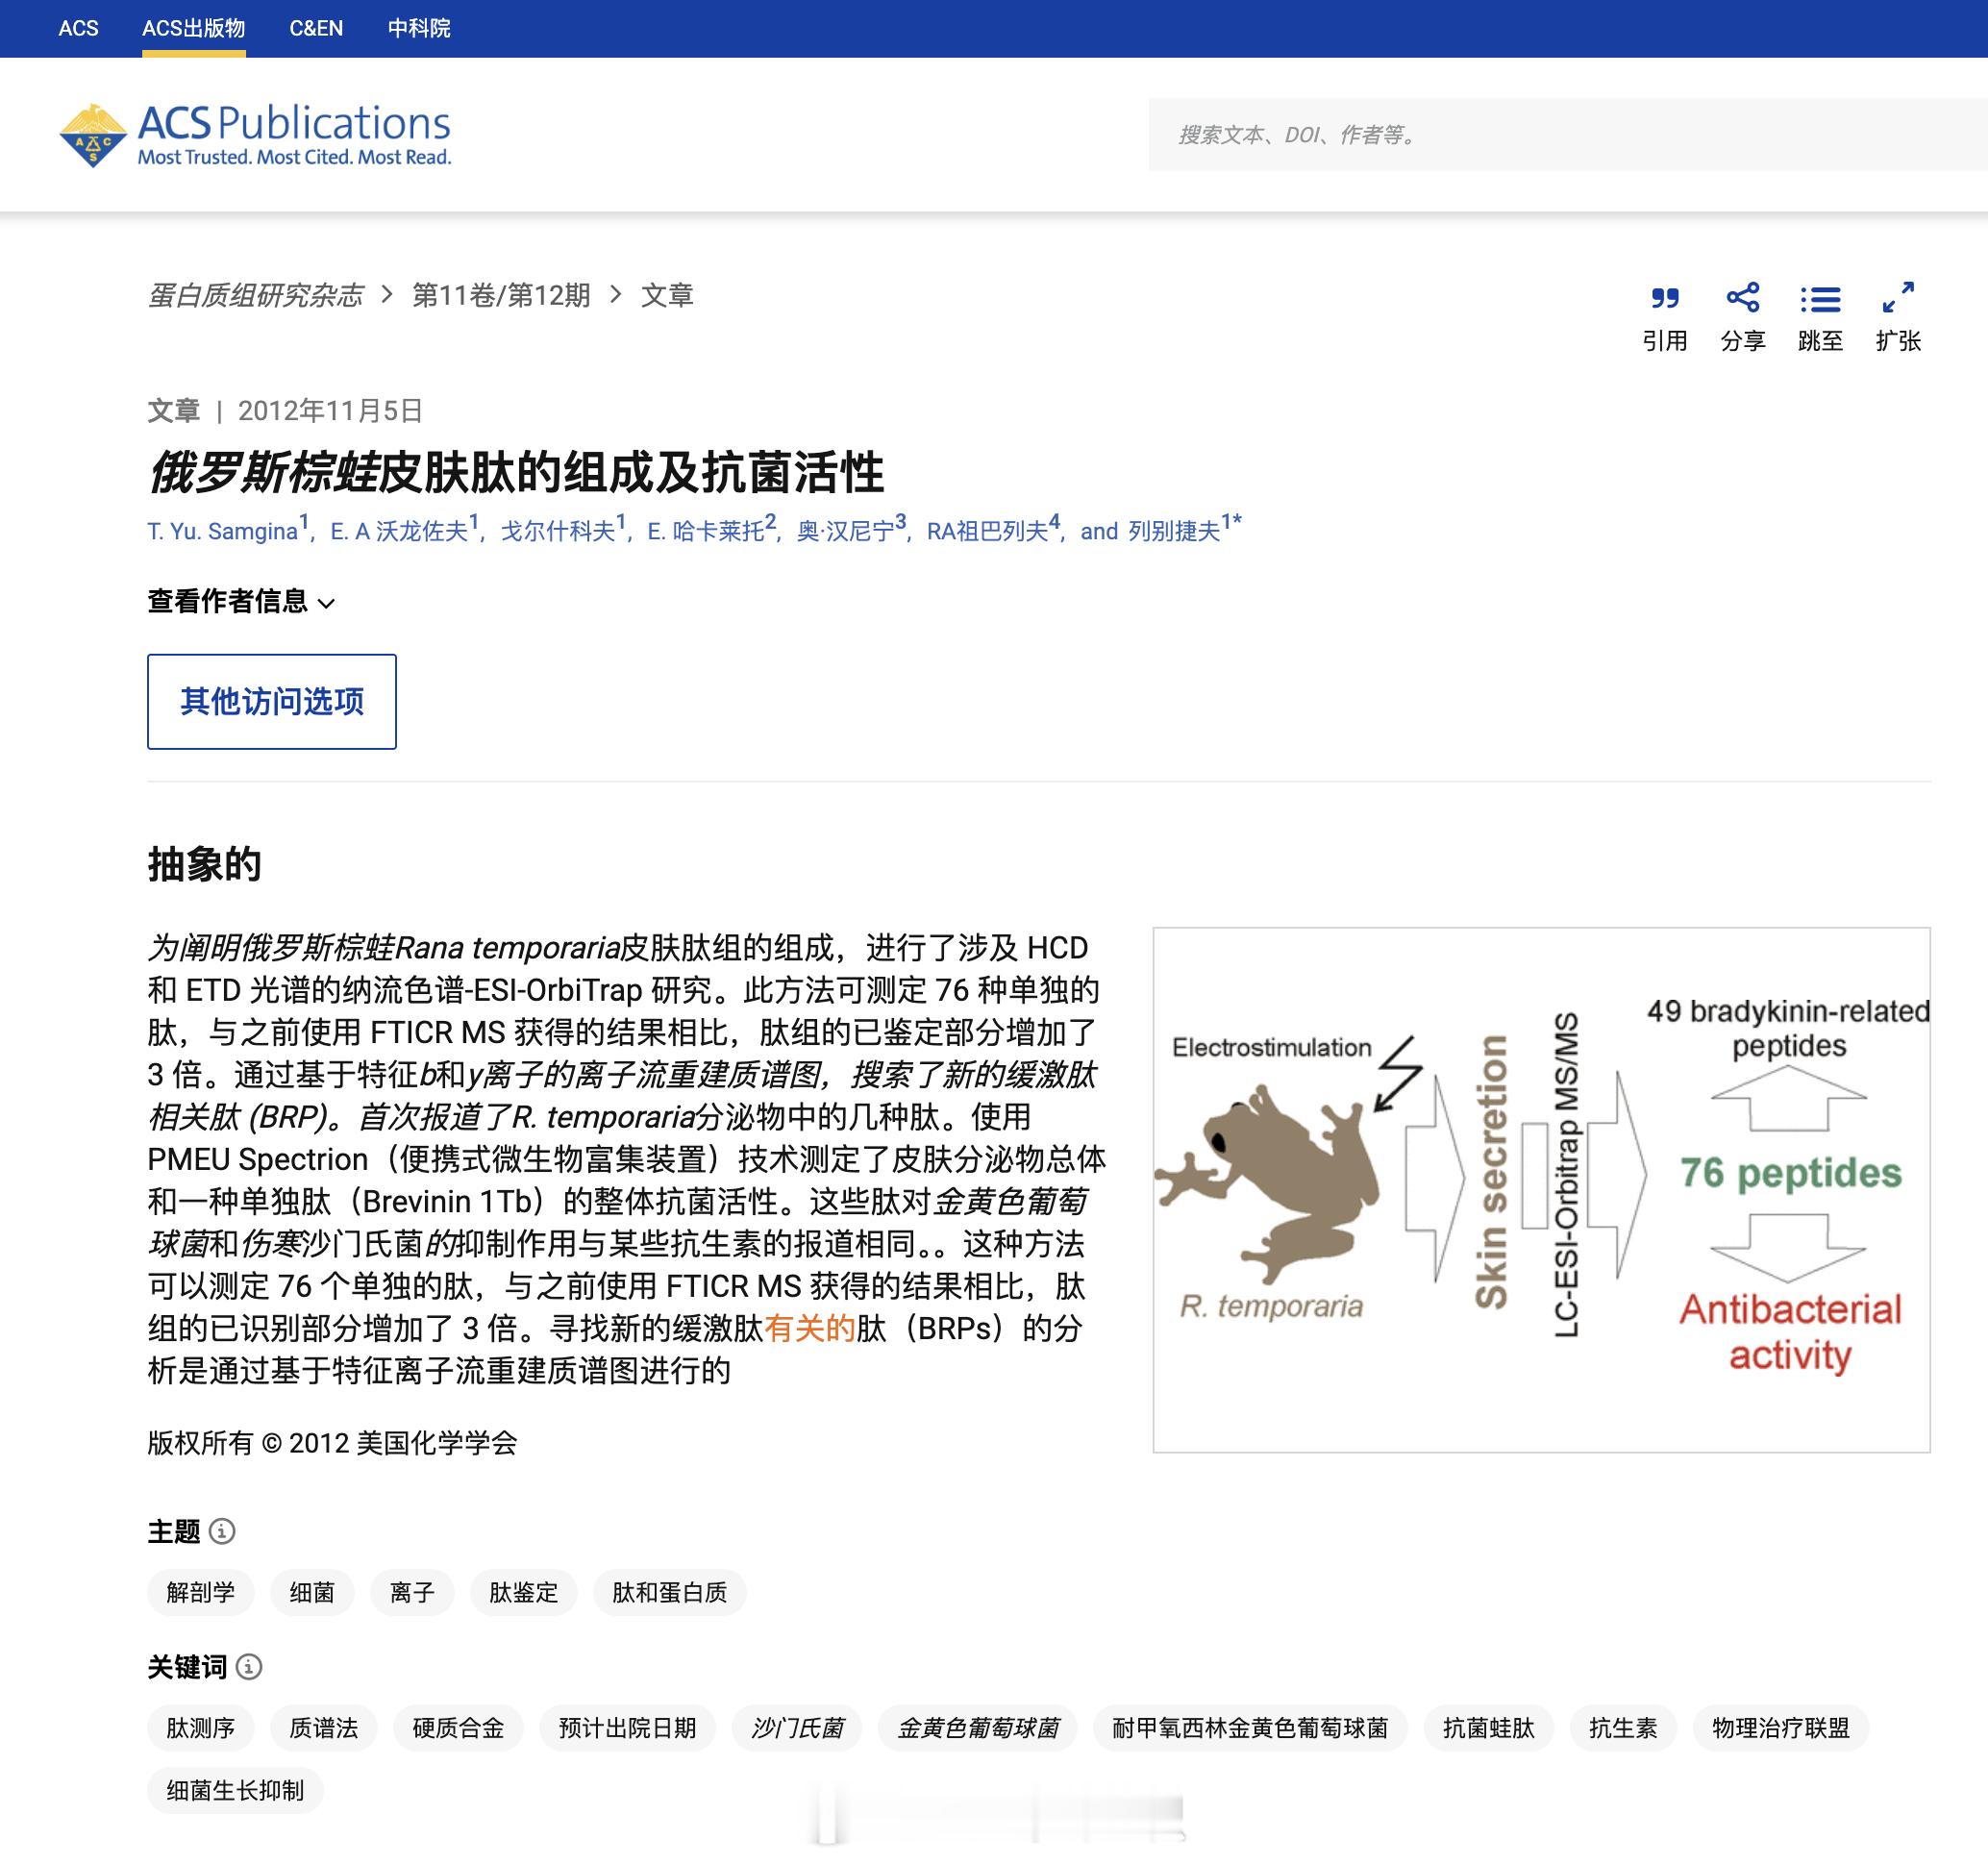The width and height of the screenshot is (1988, 1865).
Task: Click the 硬质合金 keyword tag
Action: click(458, 1728)
